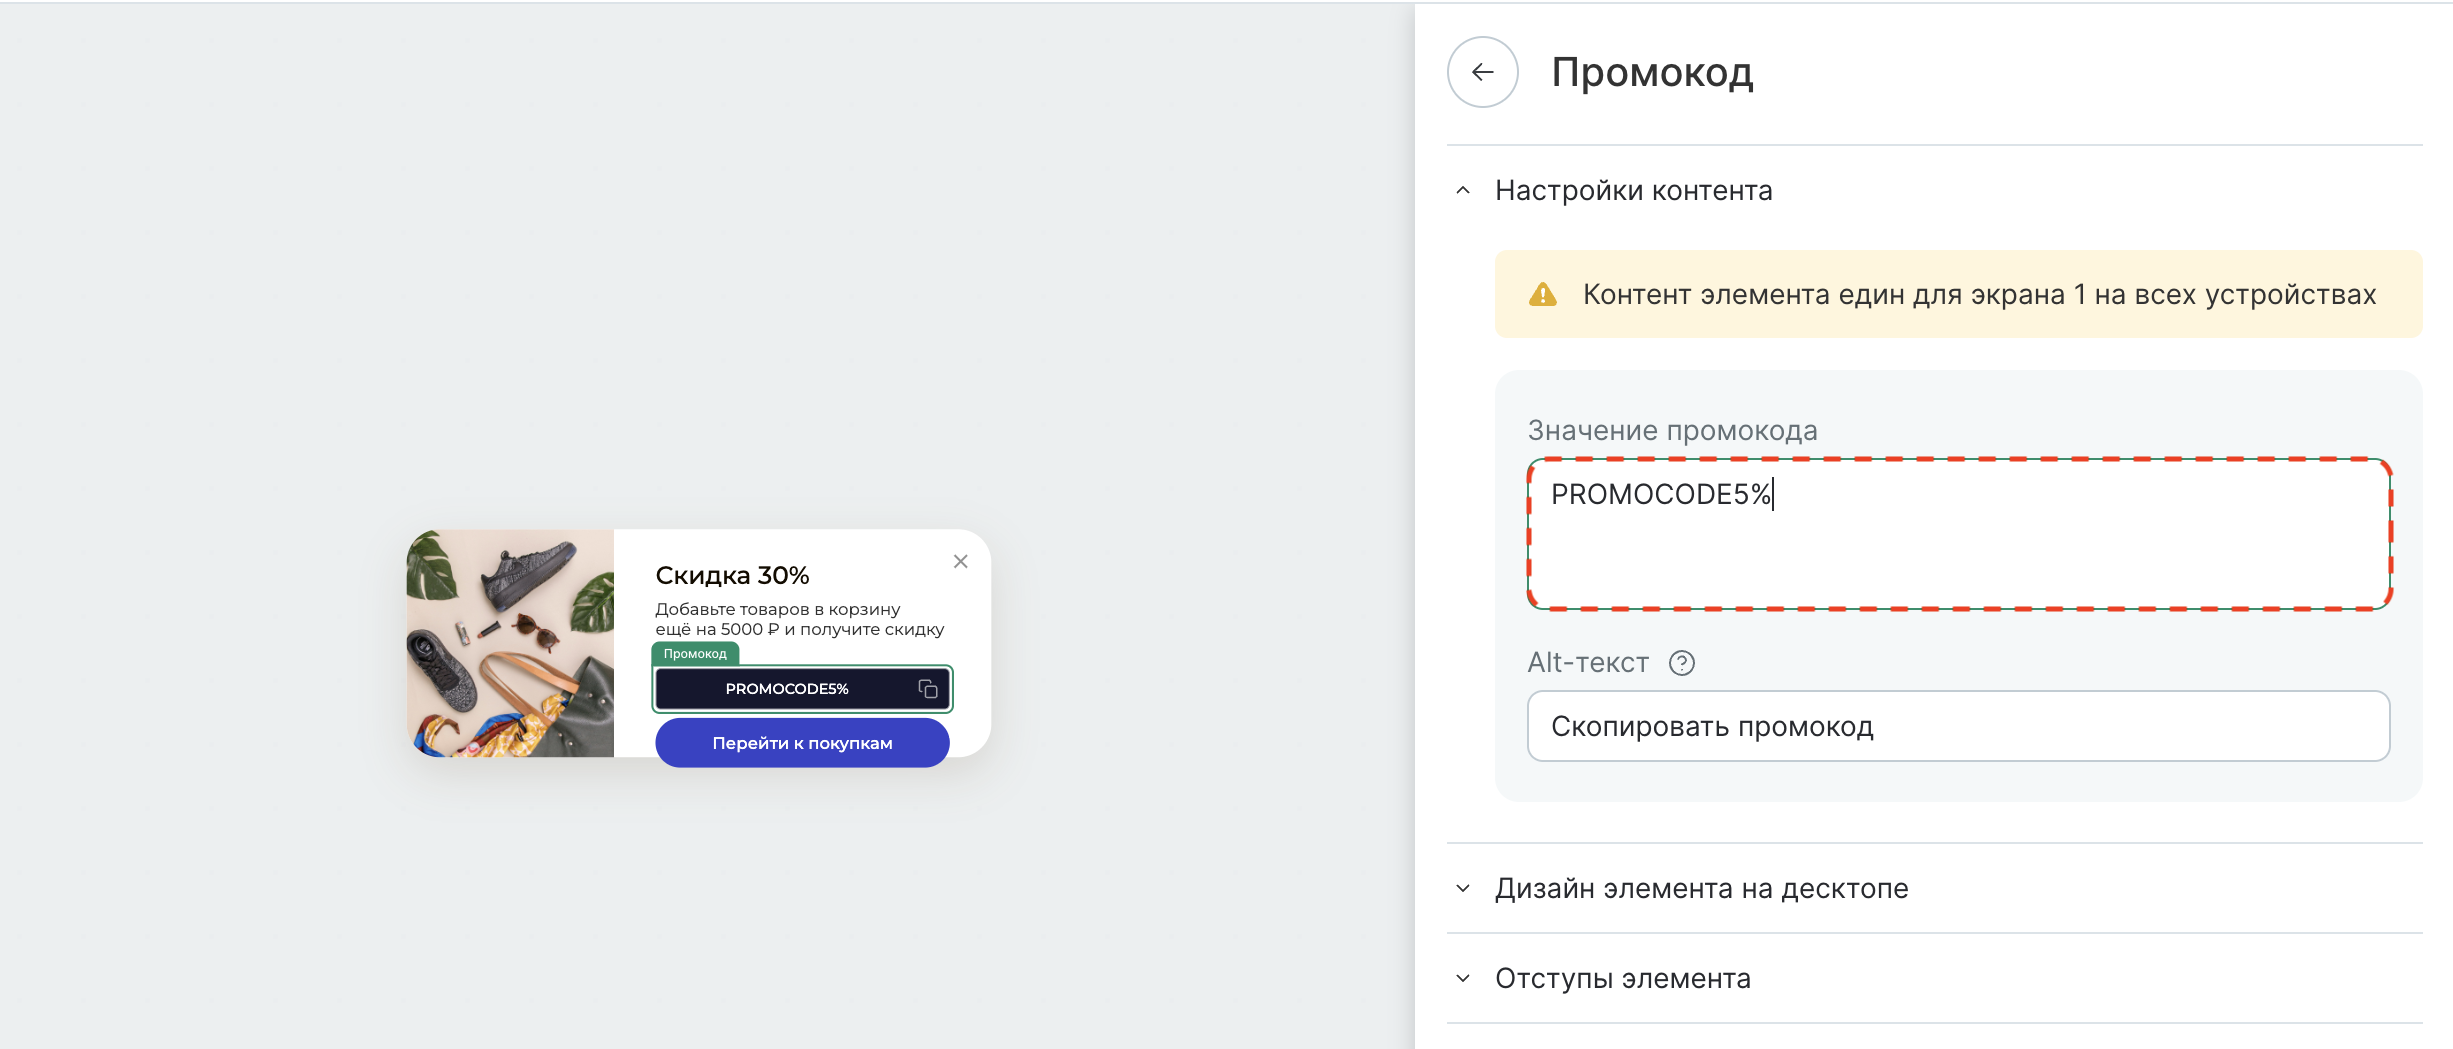The width and height of the screenshot is (2453, 1049).
Task: Select the dark PROMOCODE5% block in preview
Action: 787,689
